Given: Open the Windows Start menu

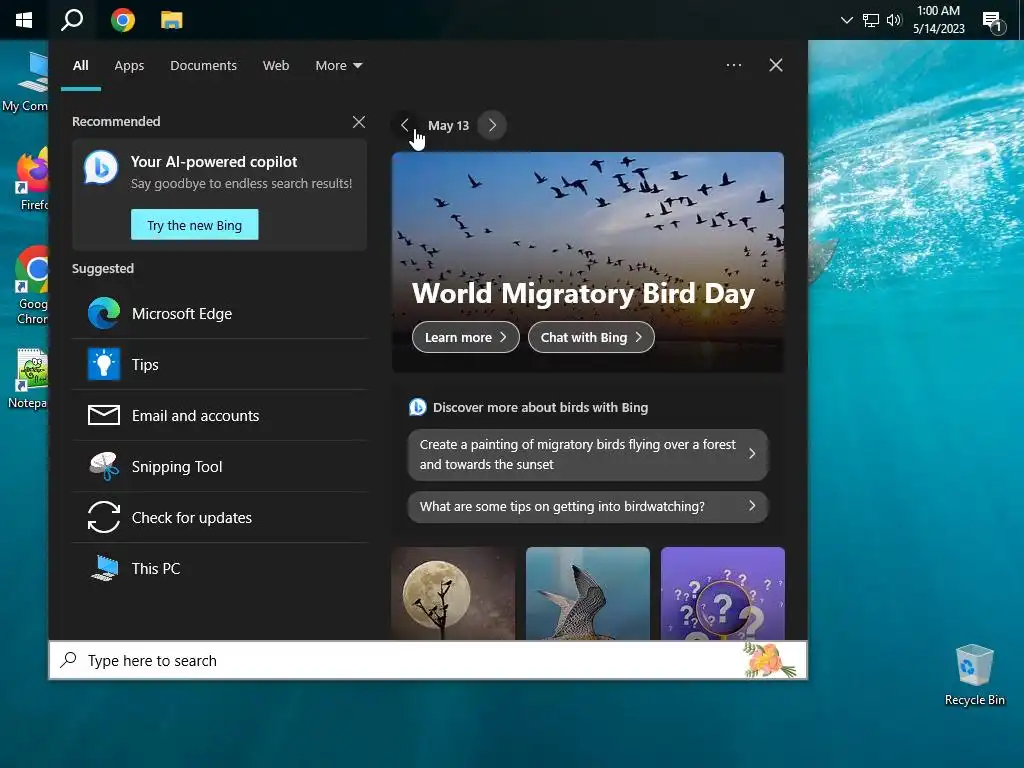Looking at the screenshot, I should pyautogui.click(x=24, y=20).
